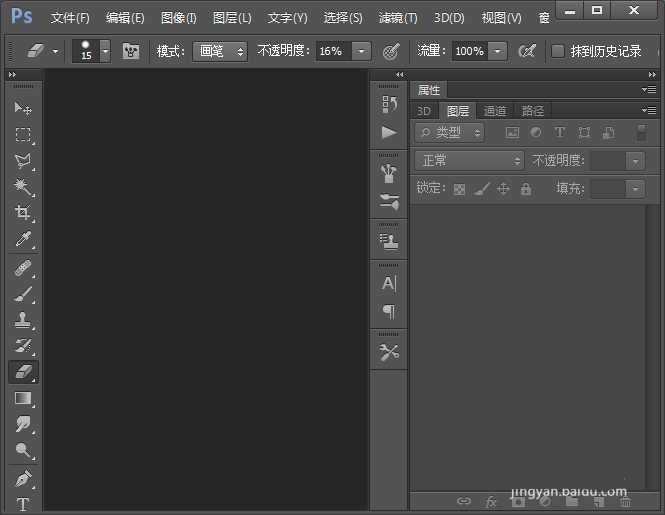Switch to the 通道 tab
Screen dimensions: 665x515
point(495,111)
